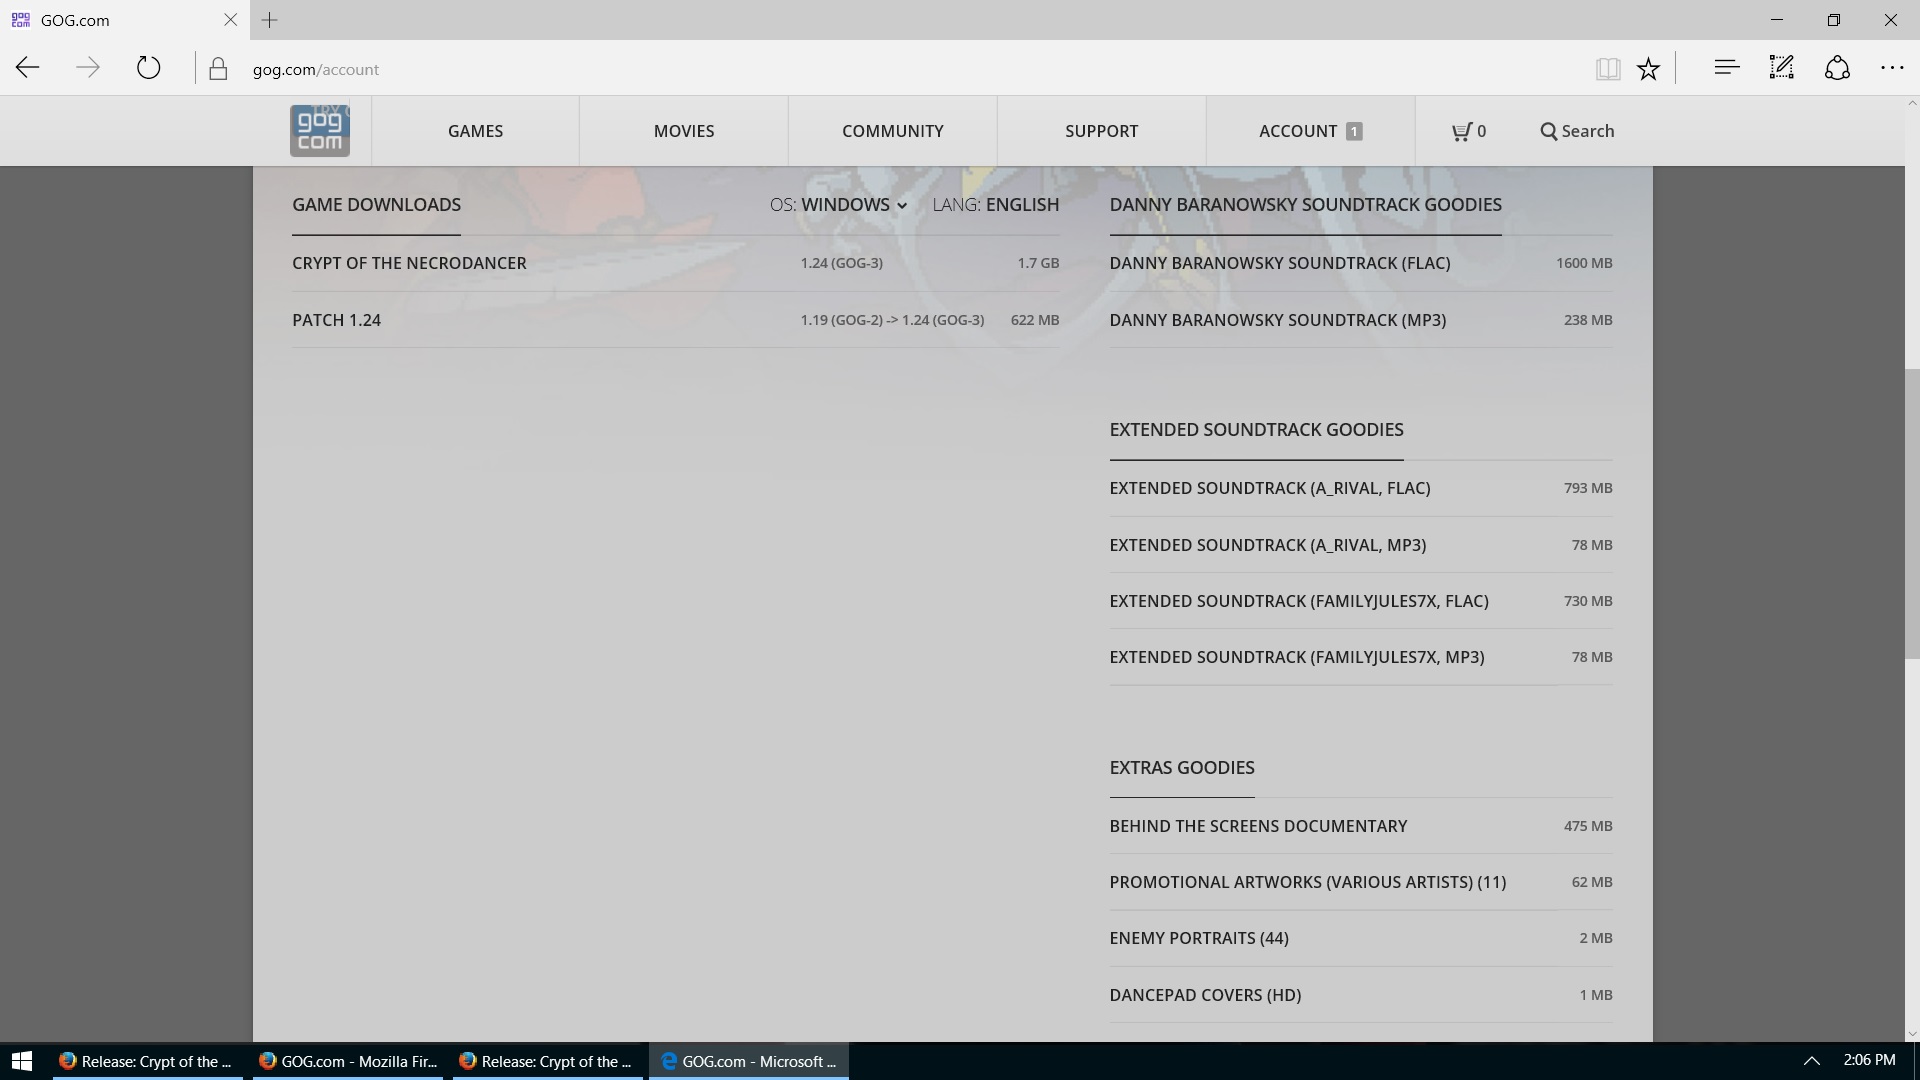Close the GOG.com tab

[230, 20]
